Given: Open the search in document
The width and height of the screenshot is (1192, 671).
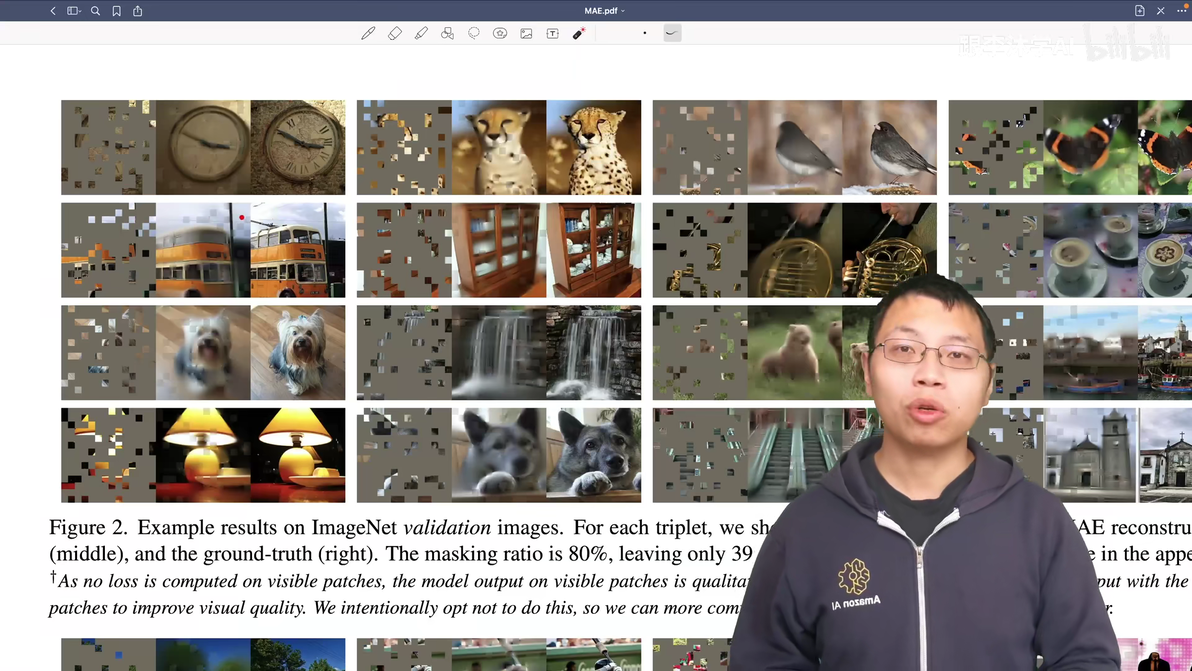Looking at the screenshot, I should point(95,11).
